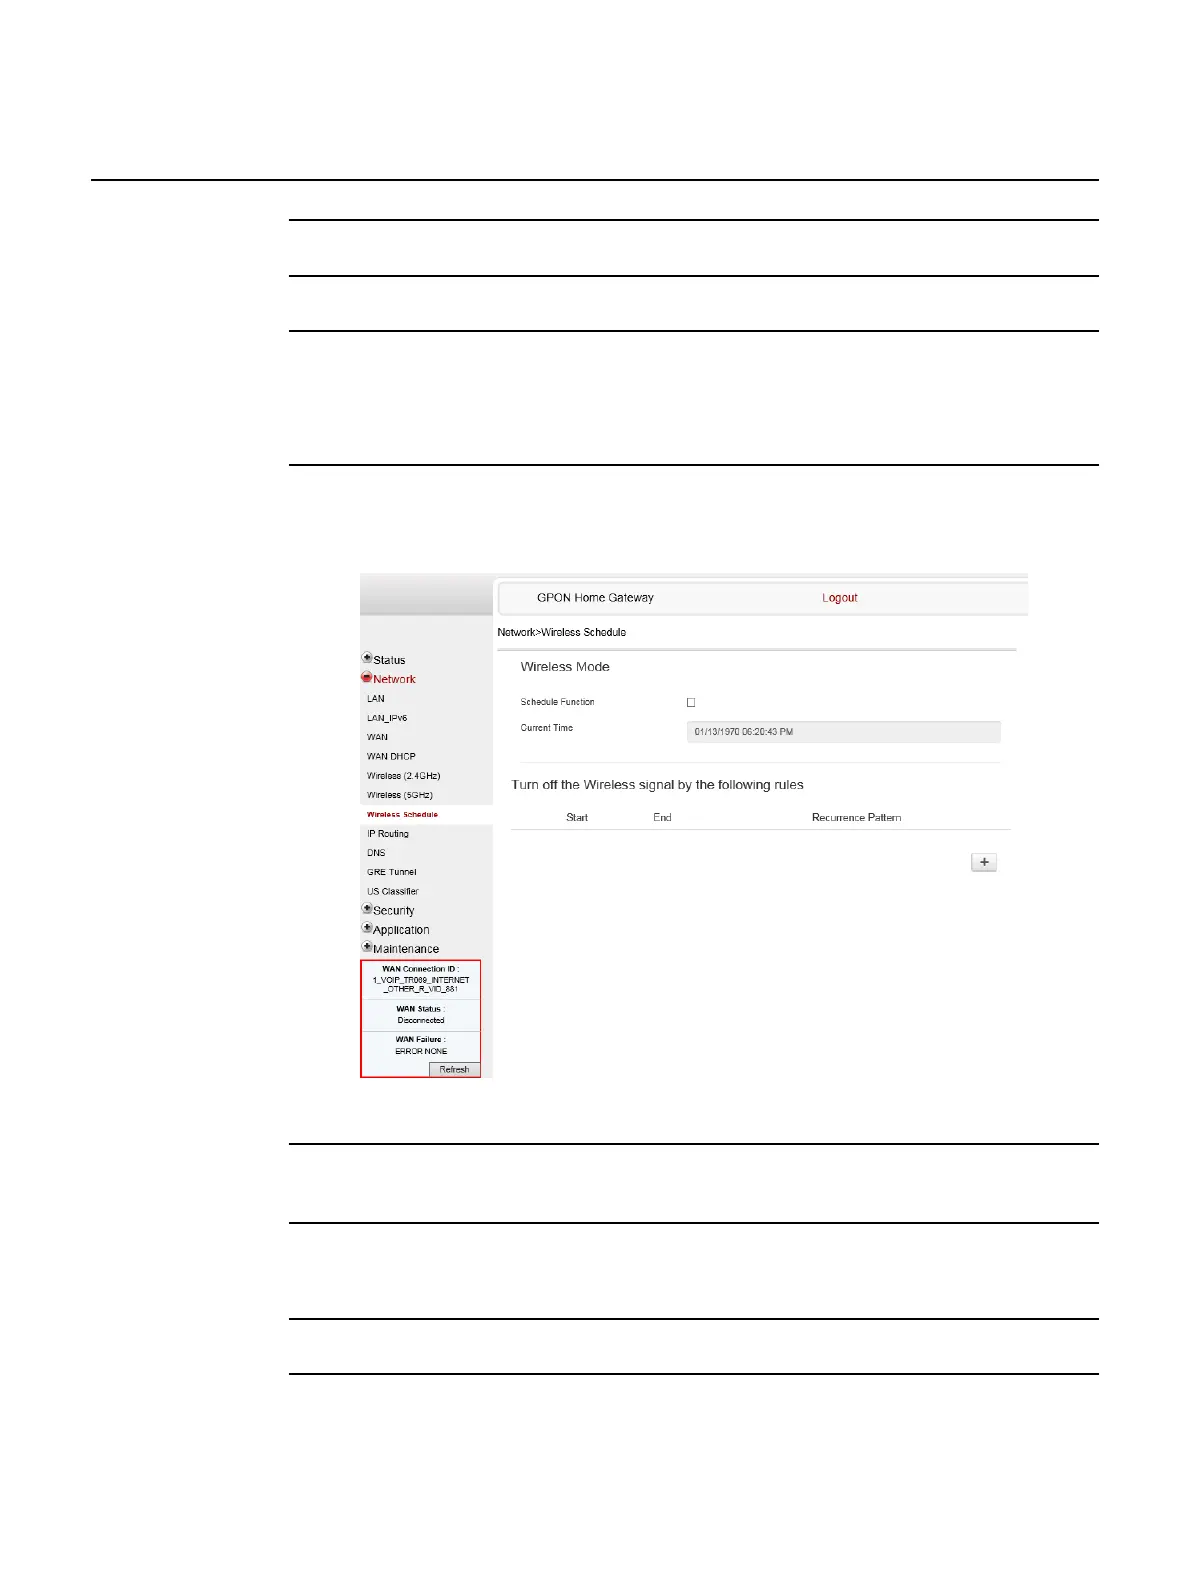The image size is (1190, 1584).
Task: Click the GPON Home Gateway title
Action: 595,598
